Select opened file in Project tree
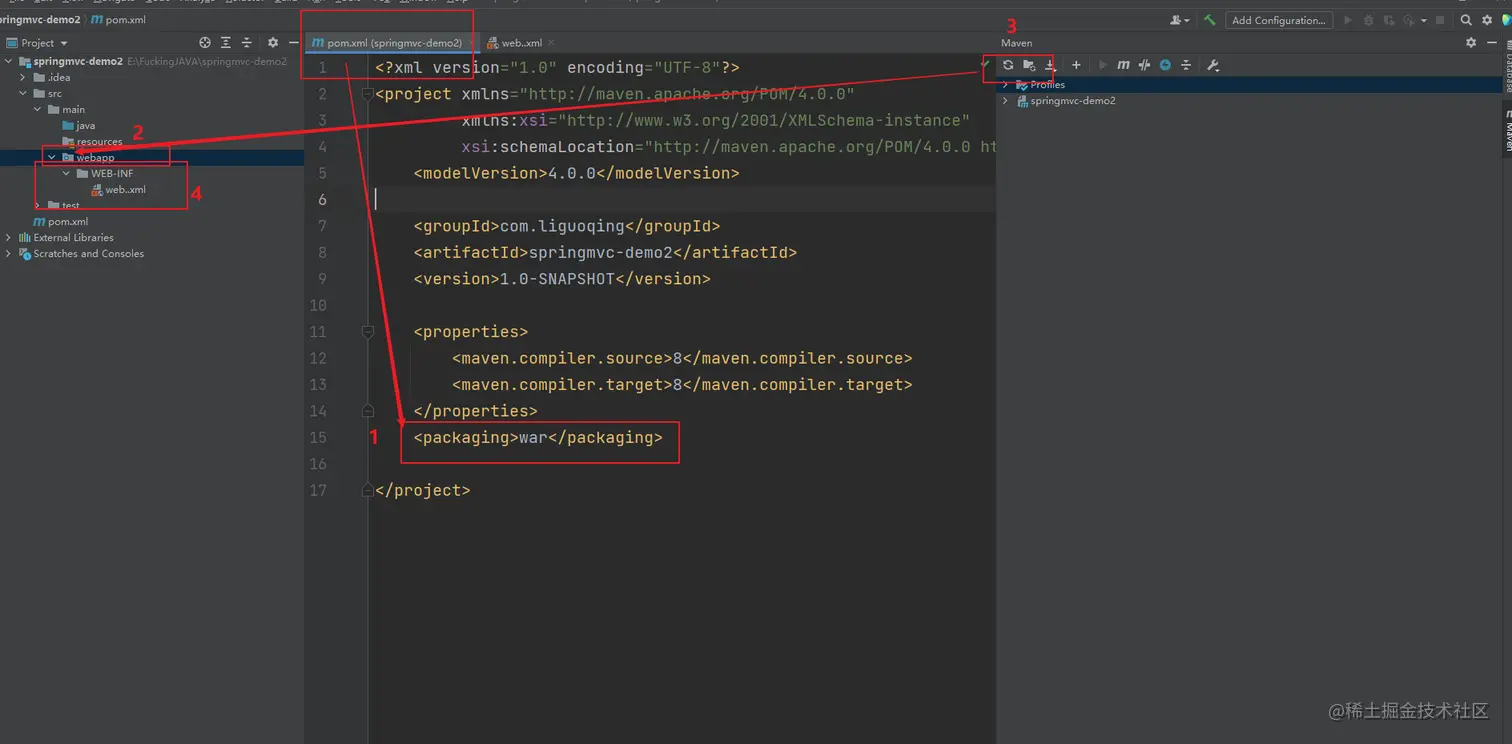1512x744 pixels. click(x=205, y=43)
